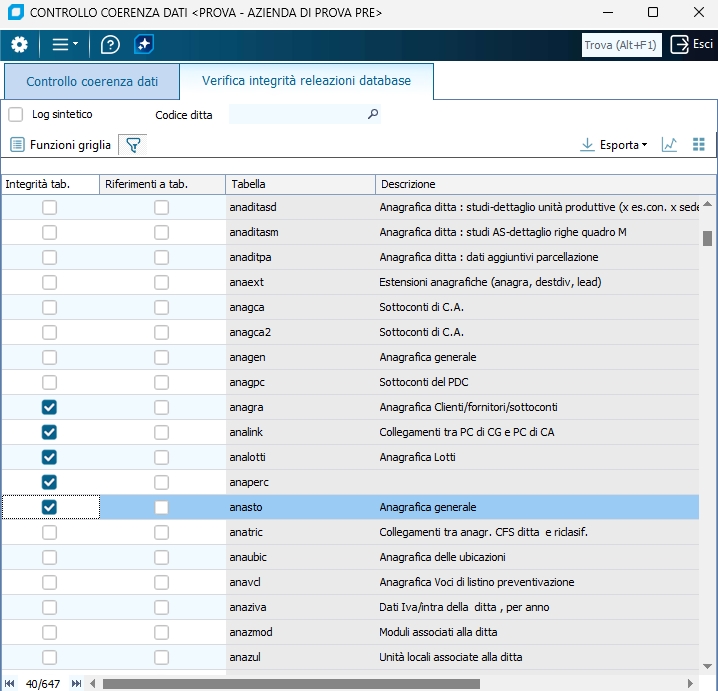
Task: Click the Tabella column header
Action: coord(300,184)
